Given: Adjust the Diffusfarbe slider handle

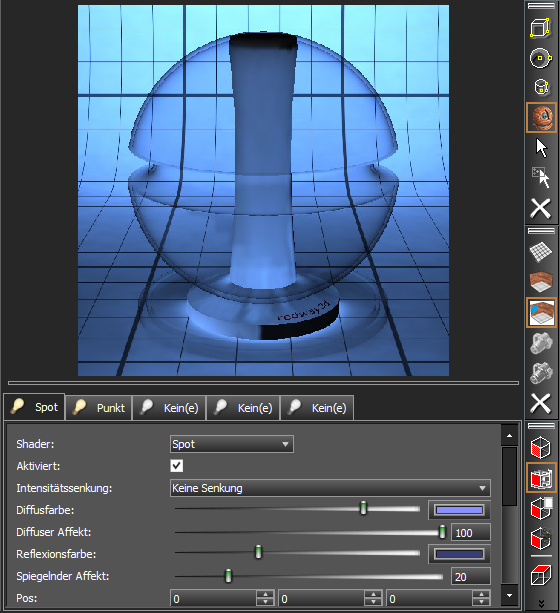Looking at the screenshot, I should click(363, 508).
